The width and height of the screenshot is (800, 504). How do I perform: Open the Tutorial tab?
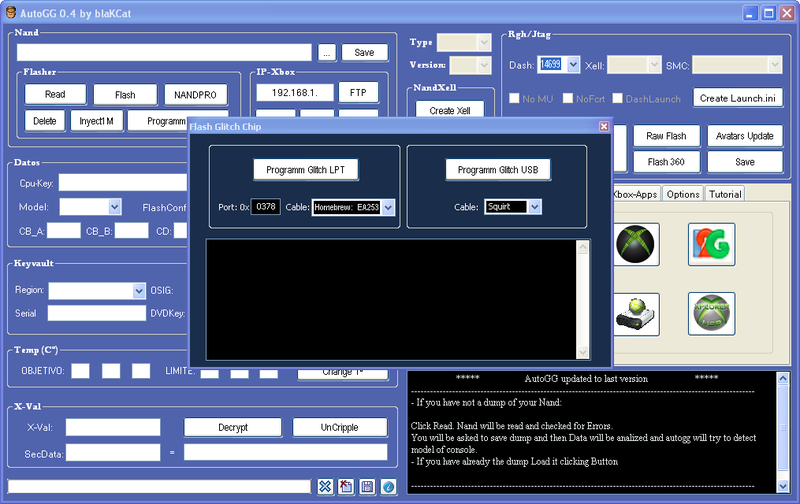(x=725, y=194)
